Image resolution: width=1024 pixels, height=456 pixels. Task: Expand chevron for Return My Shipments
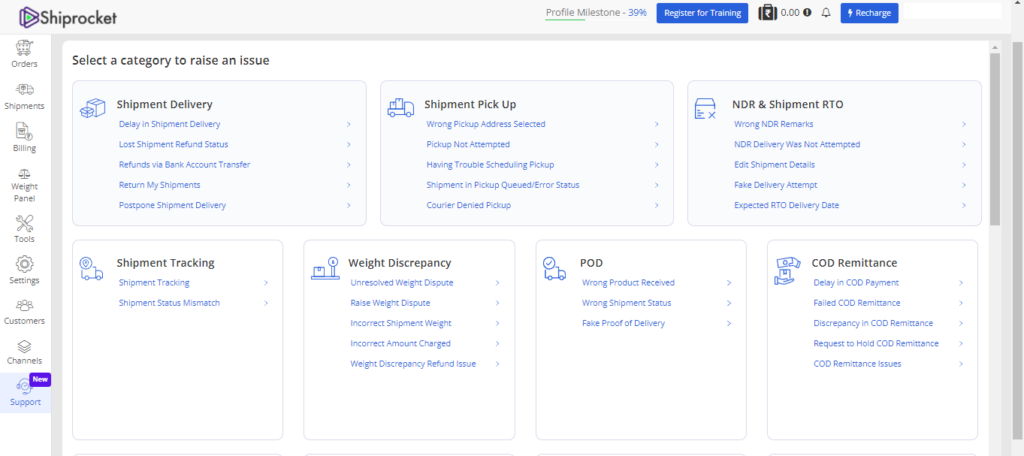click(349, 185)
